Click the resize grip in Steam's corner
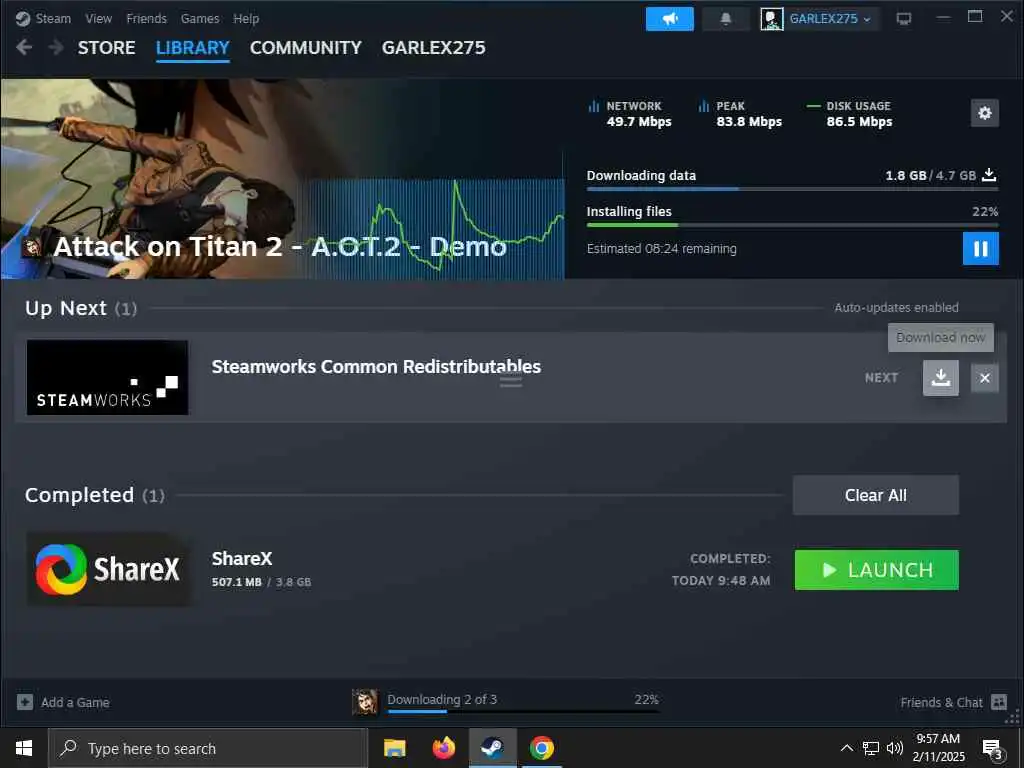Screen dimensions: 1024x768 click(1013, 716)
